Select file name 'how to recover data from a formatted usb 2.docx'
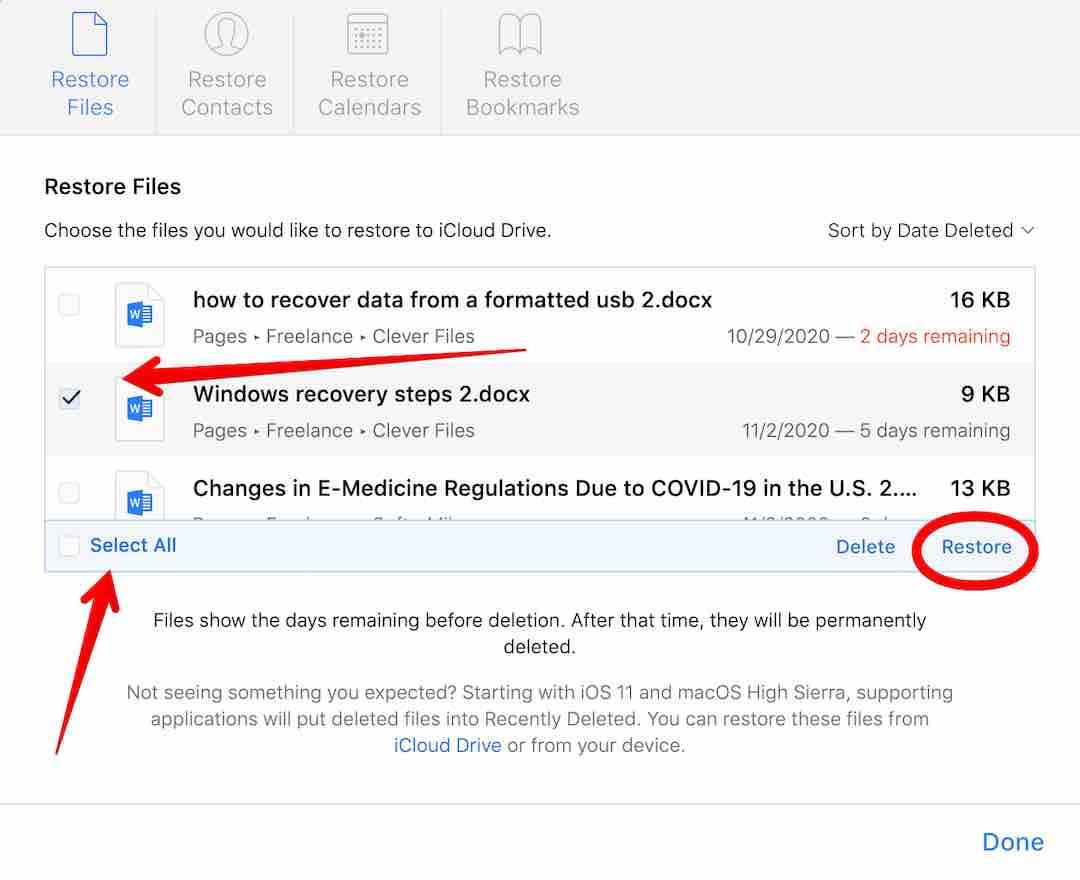1080x880 pixels. pos(453,300)
